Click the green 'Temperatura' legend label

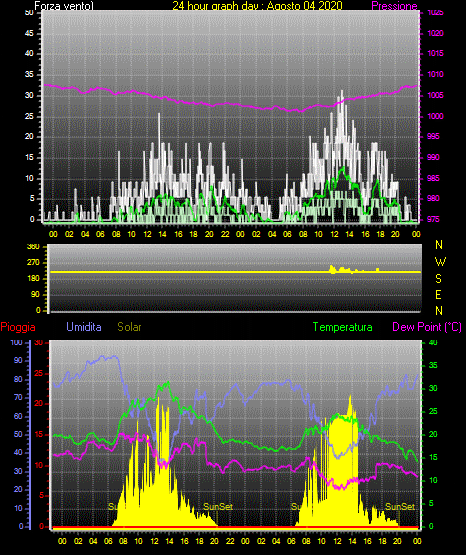(342, 327)
